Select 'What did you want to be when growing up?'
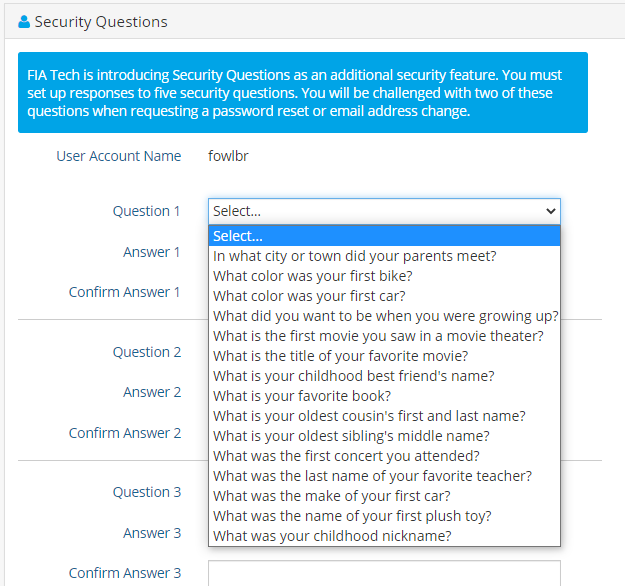The width and height of the screenshot is (625, 586). (x=384, y=316)
